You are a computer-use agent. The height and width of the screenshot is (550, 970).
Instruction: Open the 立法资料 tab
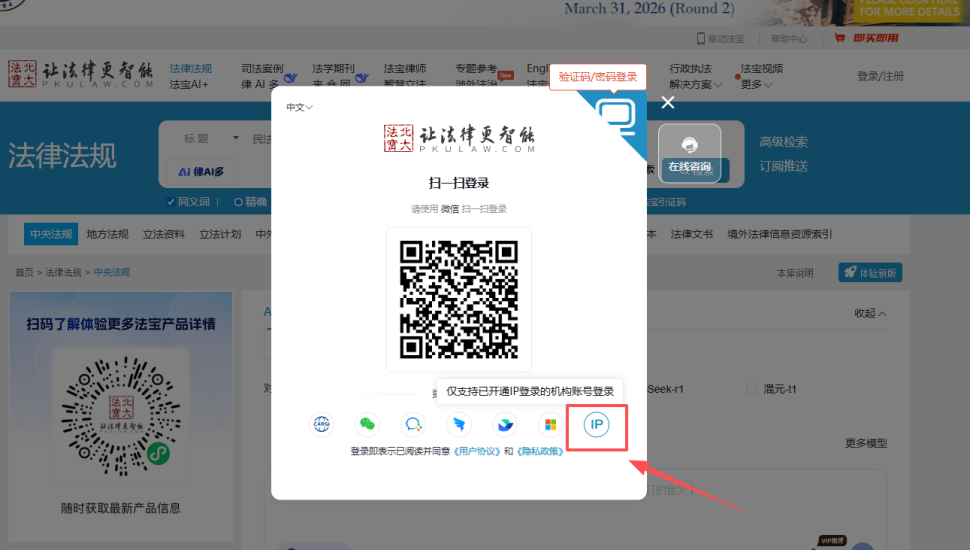(164, 234)
